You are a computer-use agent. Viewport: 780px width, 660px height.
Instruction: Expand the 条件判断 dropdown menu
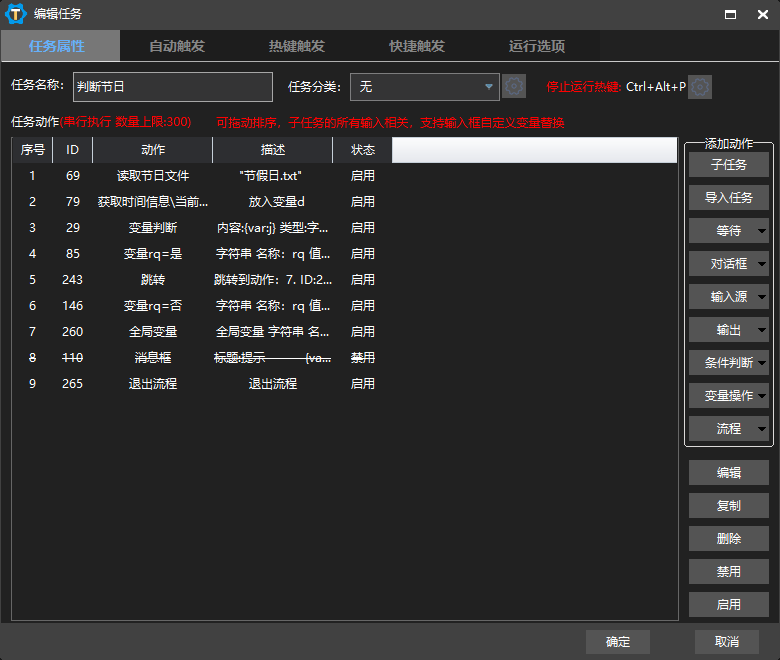coord(762,363)
